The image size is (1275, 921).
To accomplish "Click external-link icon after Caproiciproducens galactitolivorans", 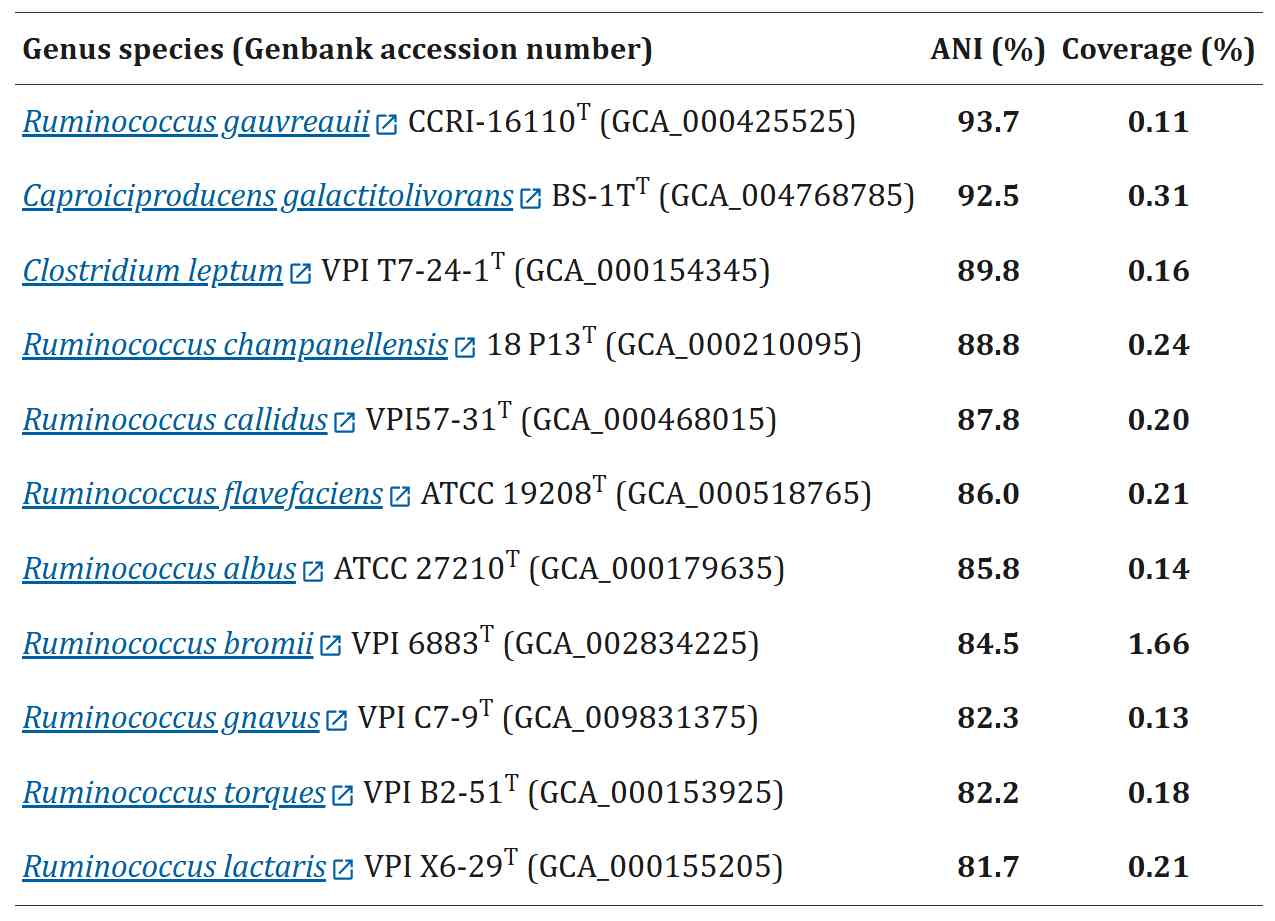I will tap(530, 199).
